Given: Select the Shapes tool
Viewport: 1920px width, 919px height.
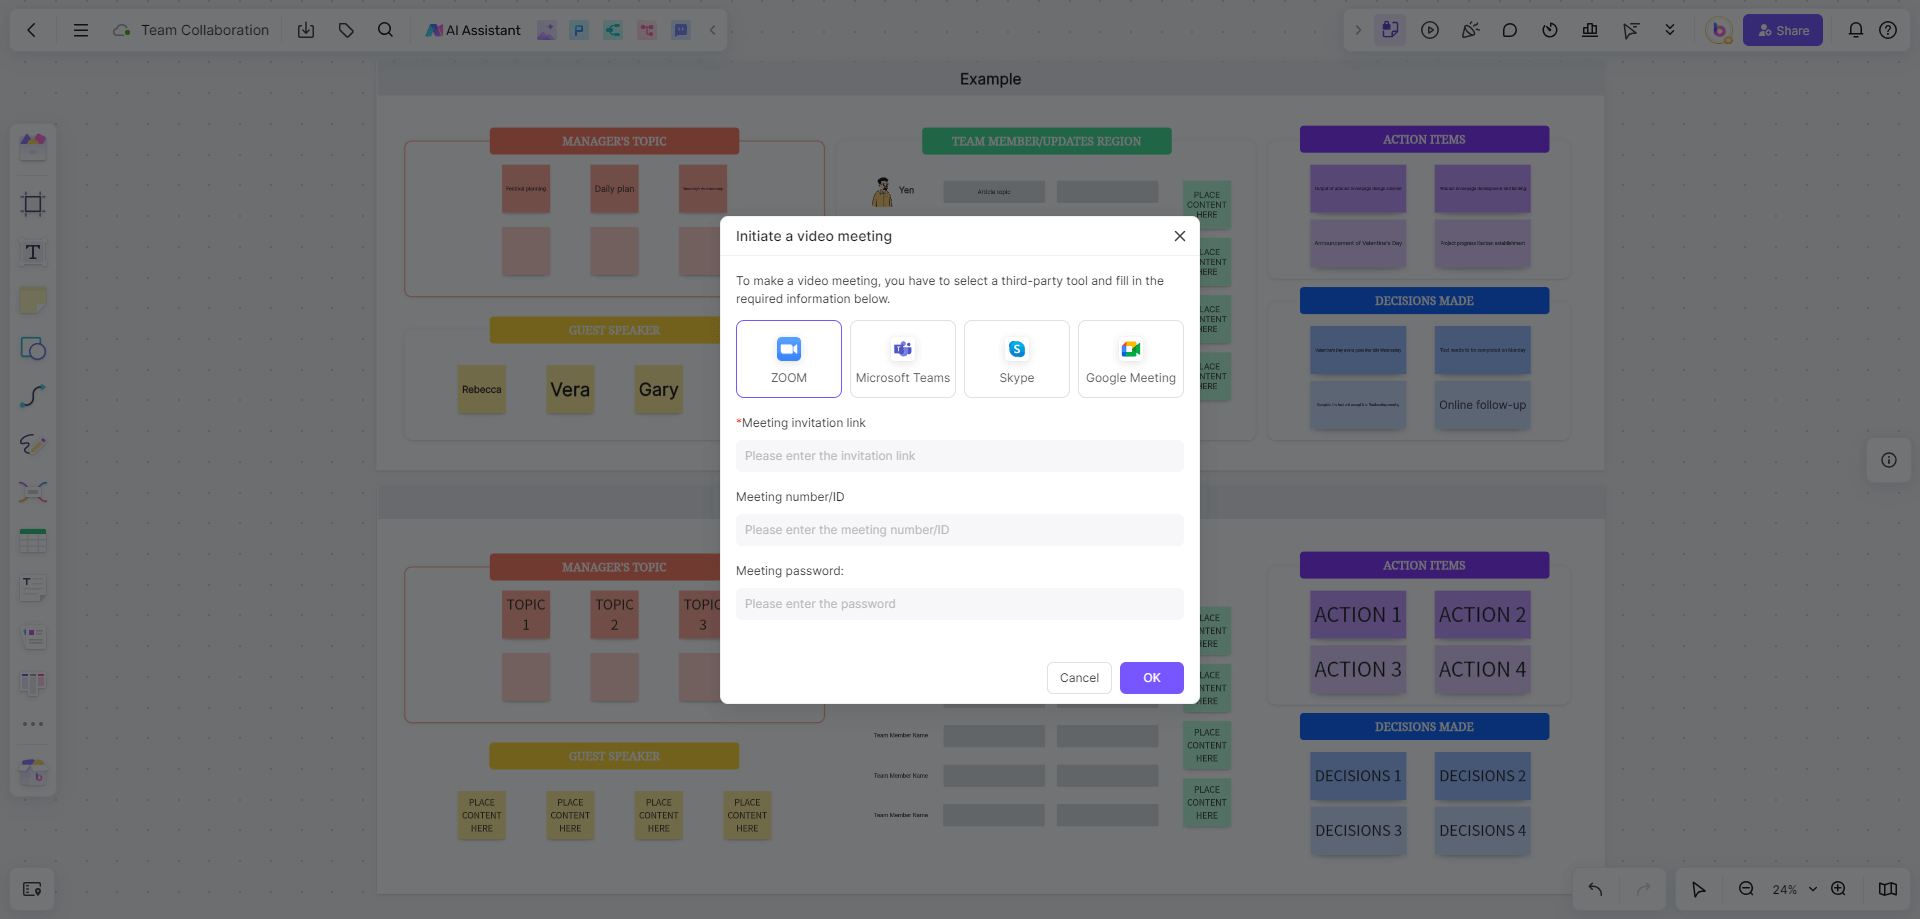Looking at the screenshot, I should point(33,348).
